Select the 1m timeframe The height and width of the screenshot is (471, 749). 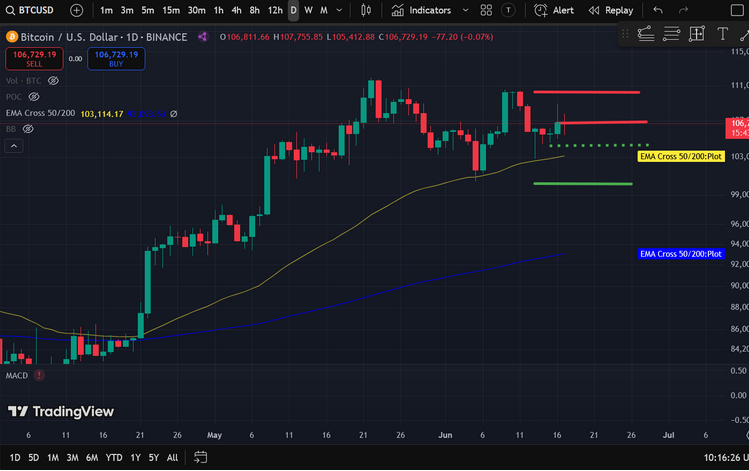107,10
